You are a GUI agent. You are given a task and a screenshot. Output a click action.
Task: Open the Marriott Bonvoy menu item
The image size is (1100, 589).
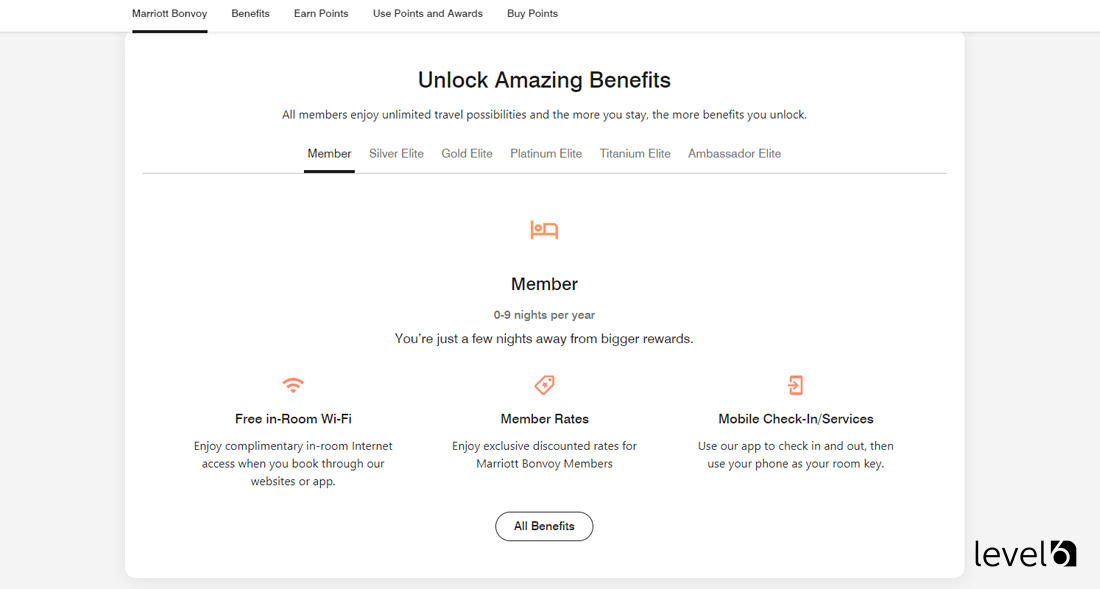(169, 13)
